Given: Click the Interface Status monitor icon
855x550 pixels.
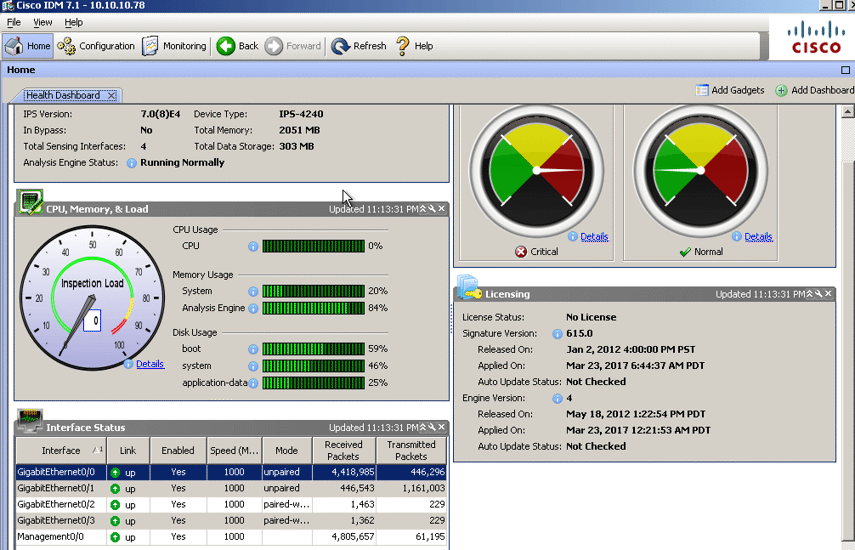Looking at the screenshot, I should tap(29, 420).
